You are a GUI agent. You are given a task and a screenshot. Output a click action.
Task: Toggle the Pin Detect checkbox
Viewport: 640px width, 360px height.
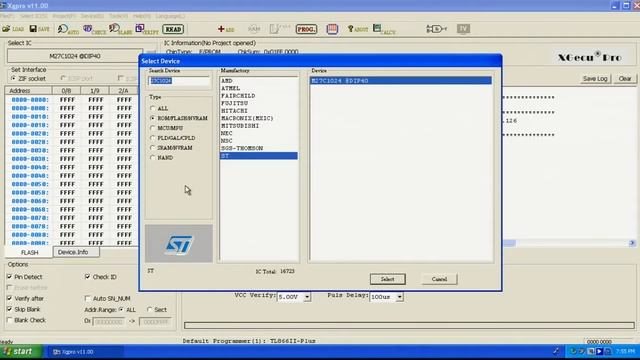(9, 277)
